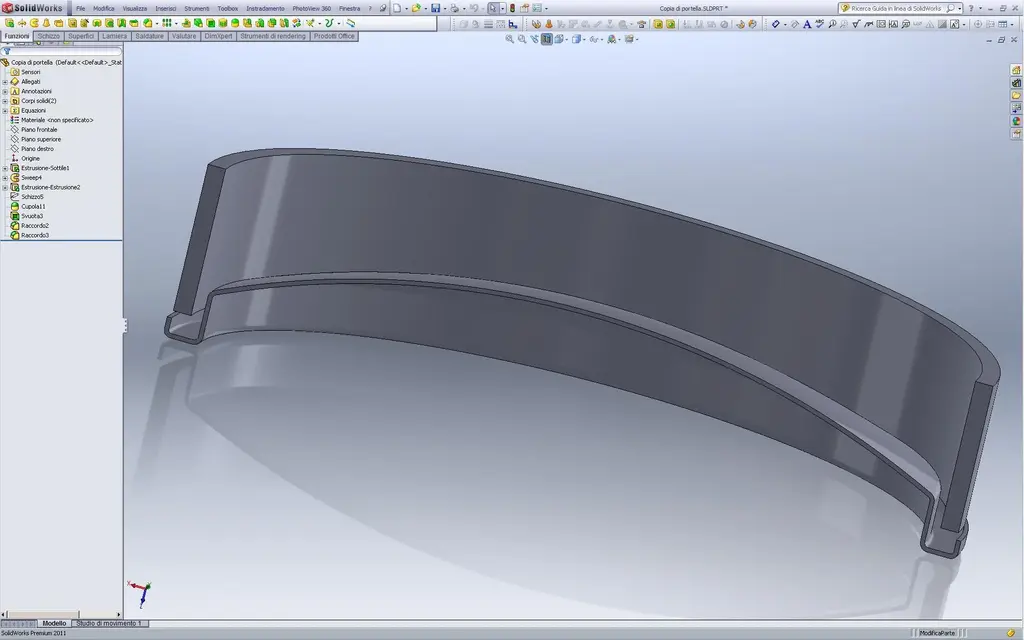The image size is (1024, 640).
Task: Click the Zoom to fit icon
Action: pos(509,39)
